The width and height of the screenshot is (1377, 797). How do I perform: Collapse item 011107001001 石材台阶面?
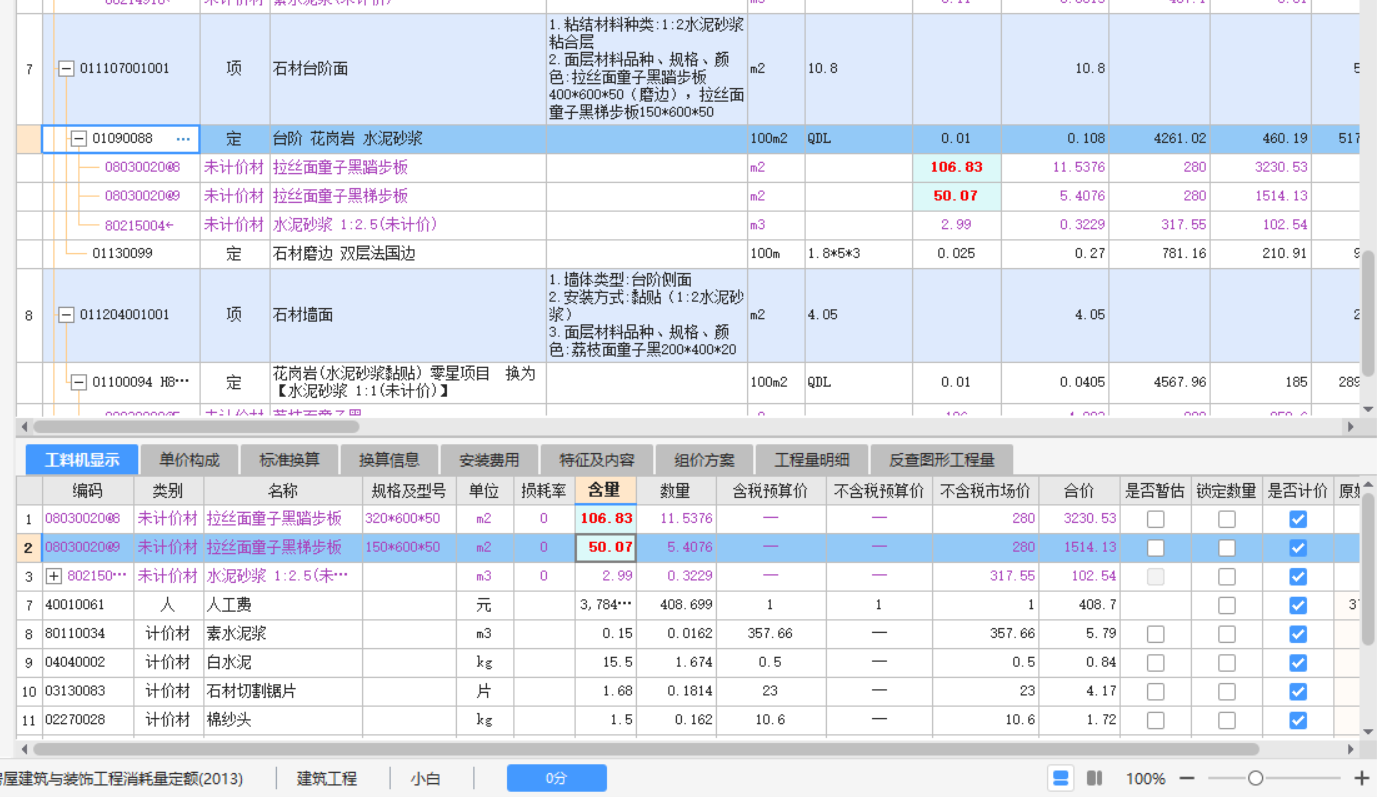coord(66,69)
